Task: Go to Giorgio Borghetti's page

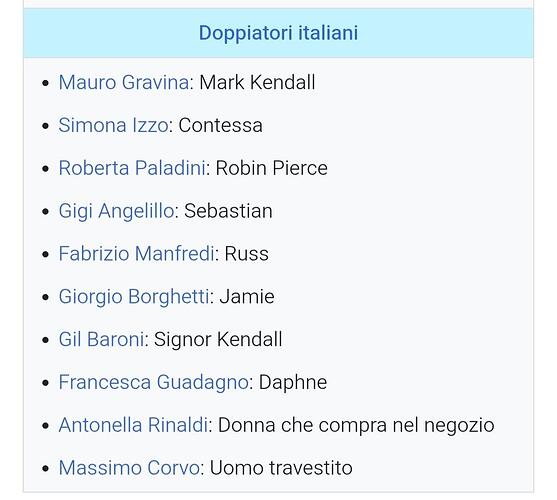Action: click(134, 297)
